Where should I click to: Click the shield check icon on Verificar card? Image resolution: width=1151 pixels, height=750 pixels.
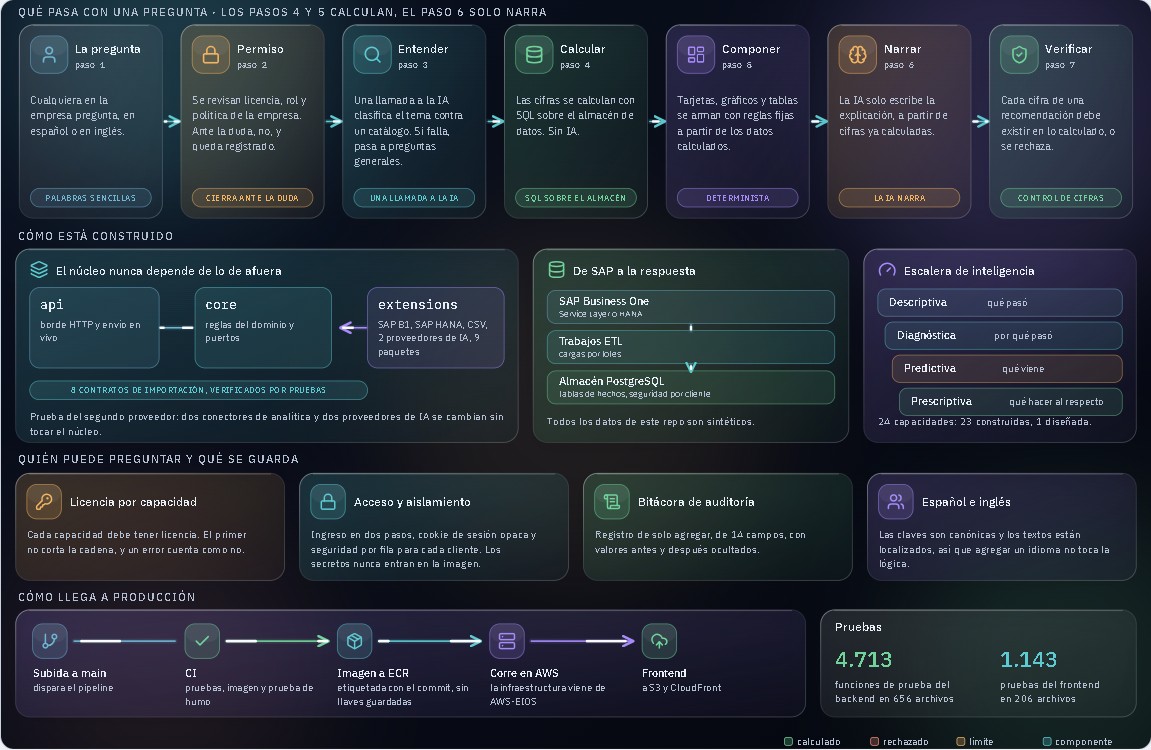tap(1019, 55)
